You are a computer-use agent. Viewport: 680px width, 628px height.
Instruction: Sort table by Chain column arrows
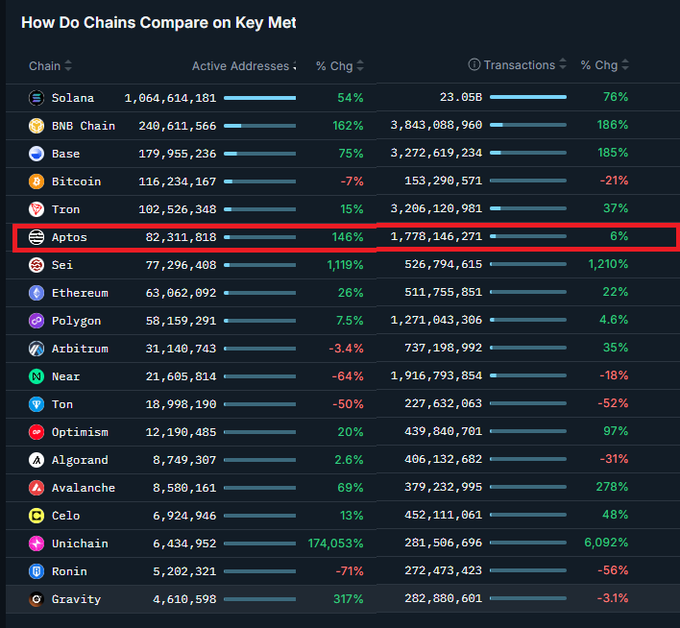click(68, 66)
